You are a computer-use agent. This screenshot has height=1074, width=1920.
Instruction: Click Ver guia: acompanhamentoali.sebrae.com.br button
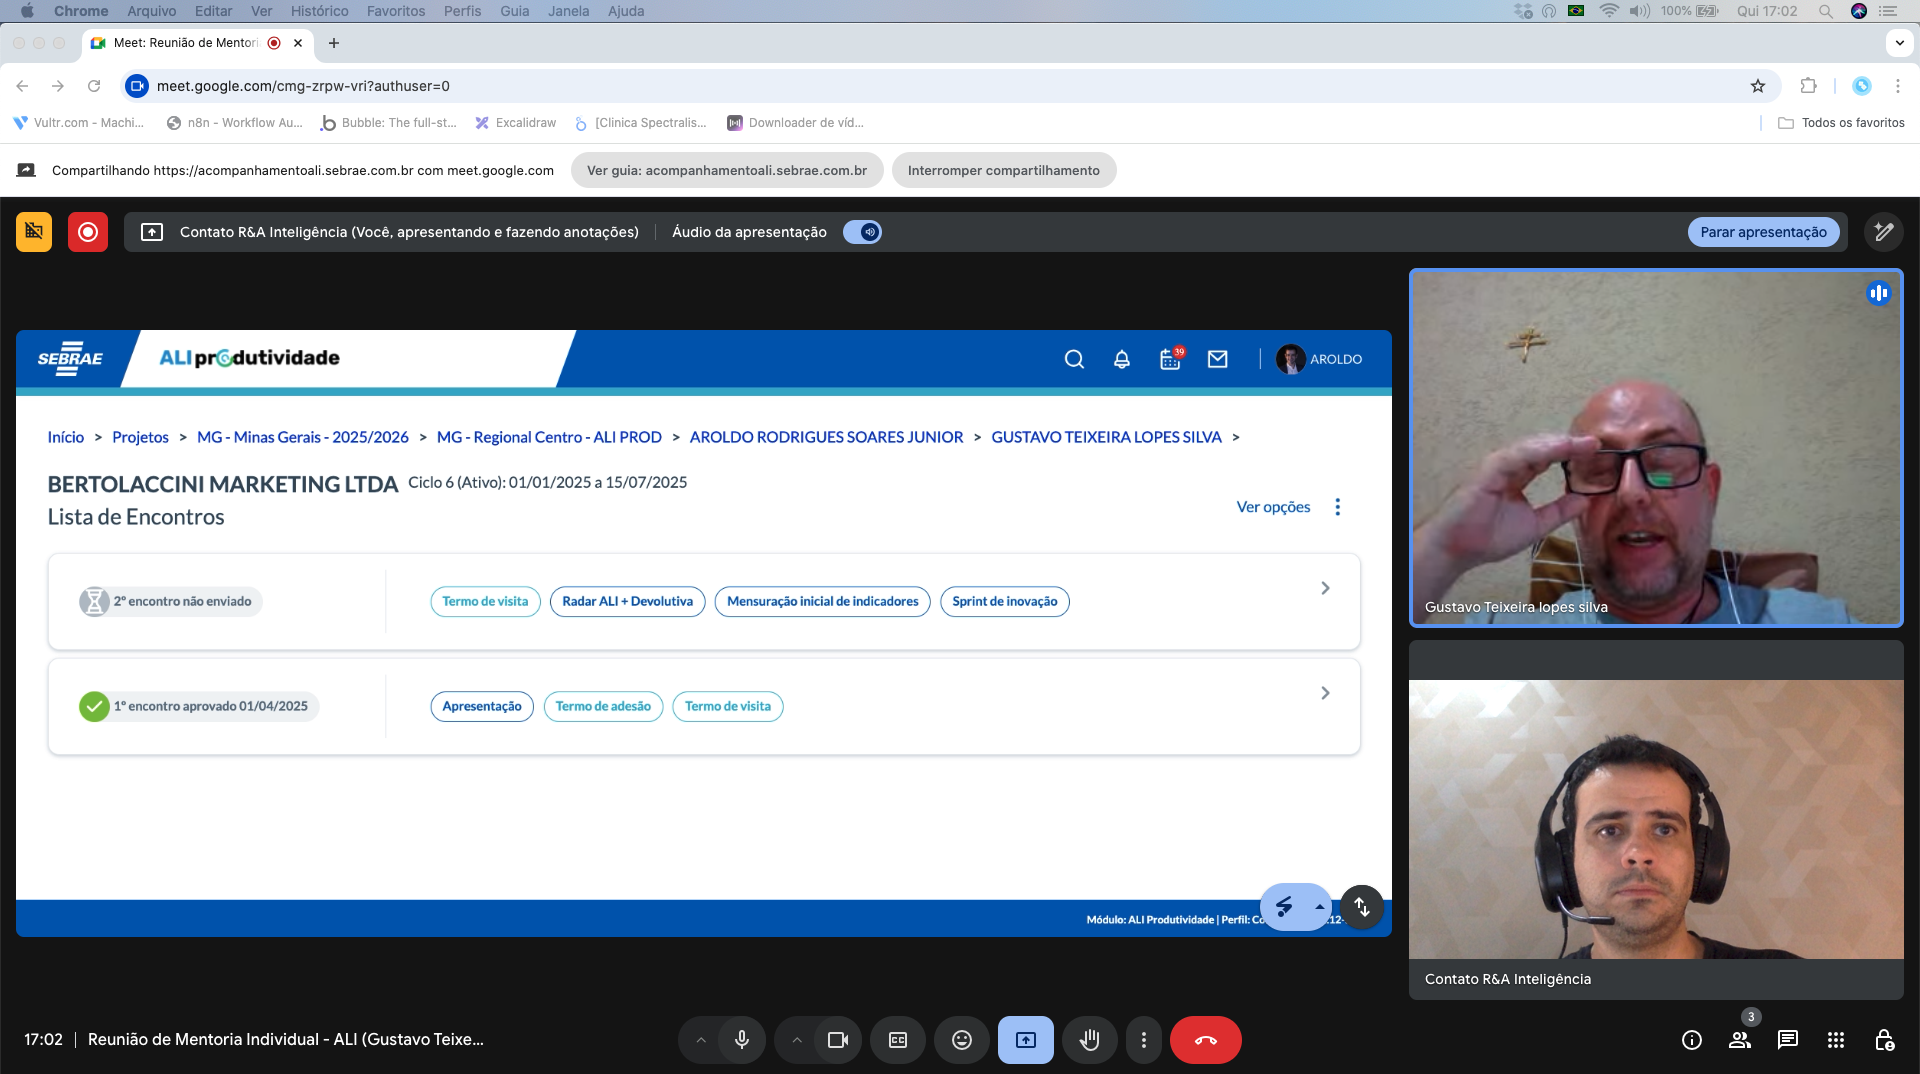point(727,170)
